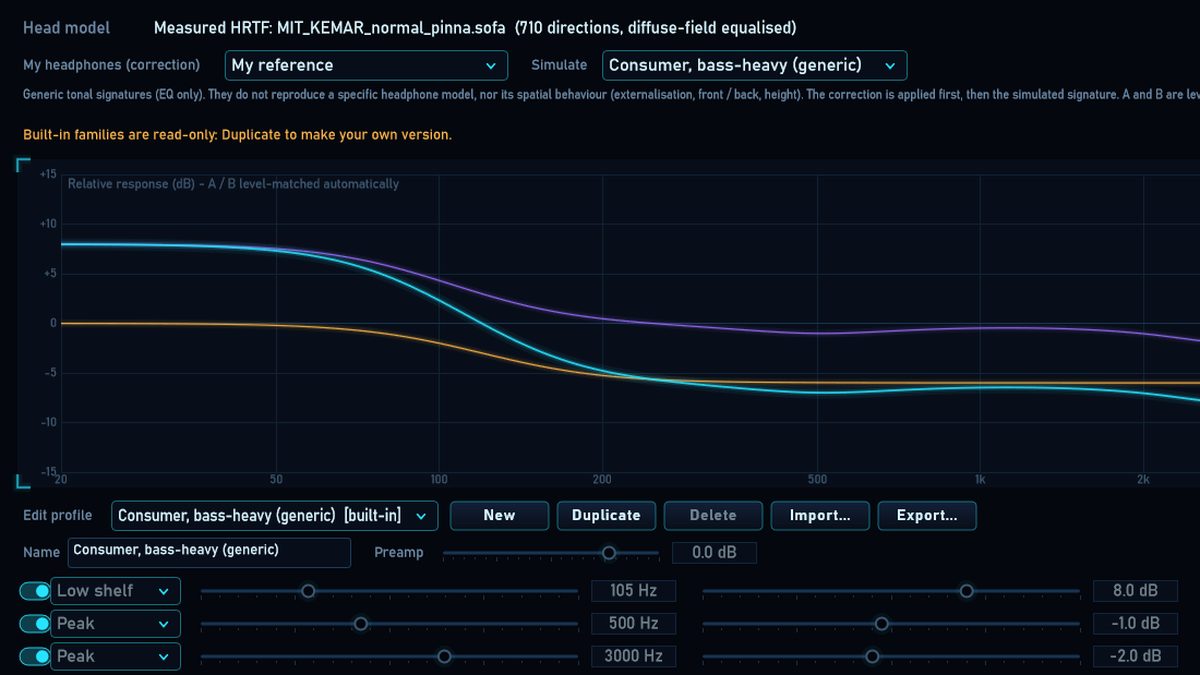Click the My headphones (correction) label

tap(111, 65)
